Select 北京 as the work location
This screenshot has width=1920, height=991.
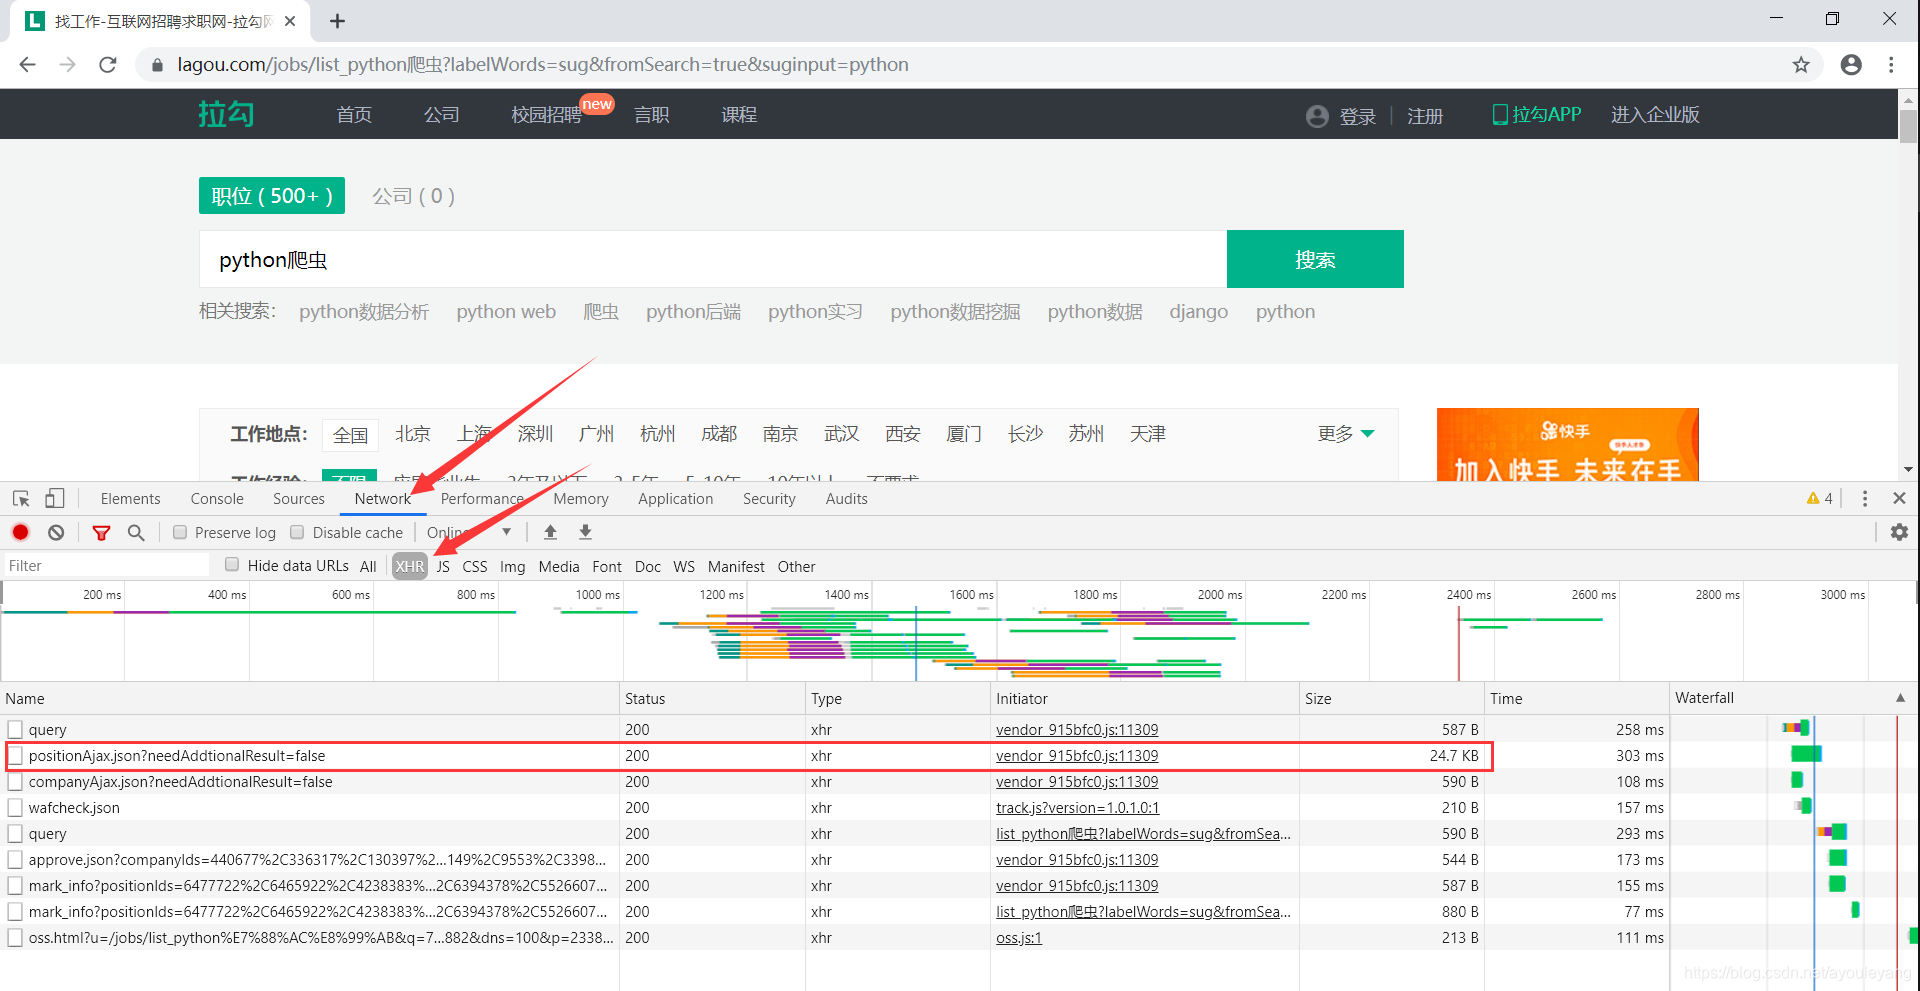click(413, 433)
